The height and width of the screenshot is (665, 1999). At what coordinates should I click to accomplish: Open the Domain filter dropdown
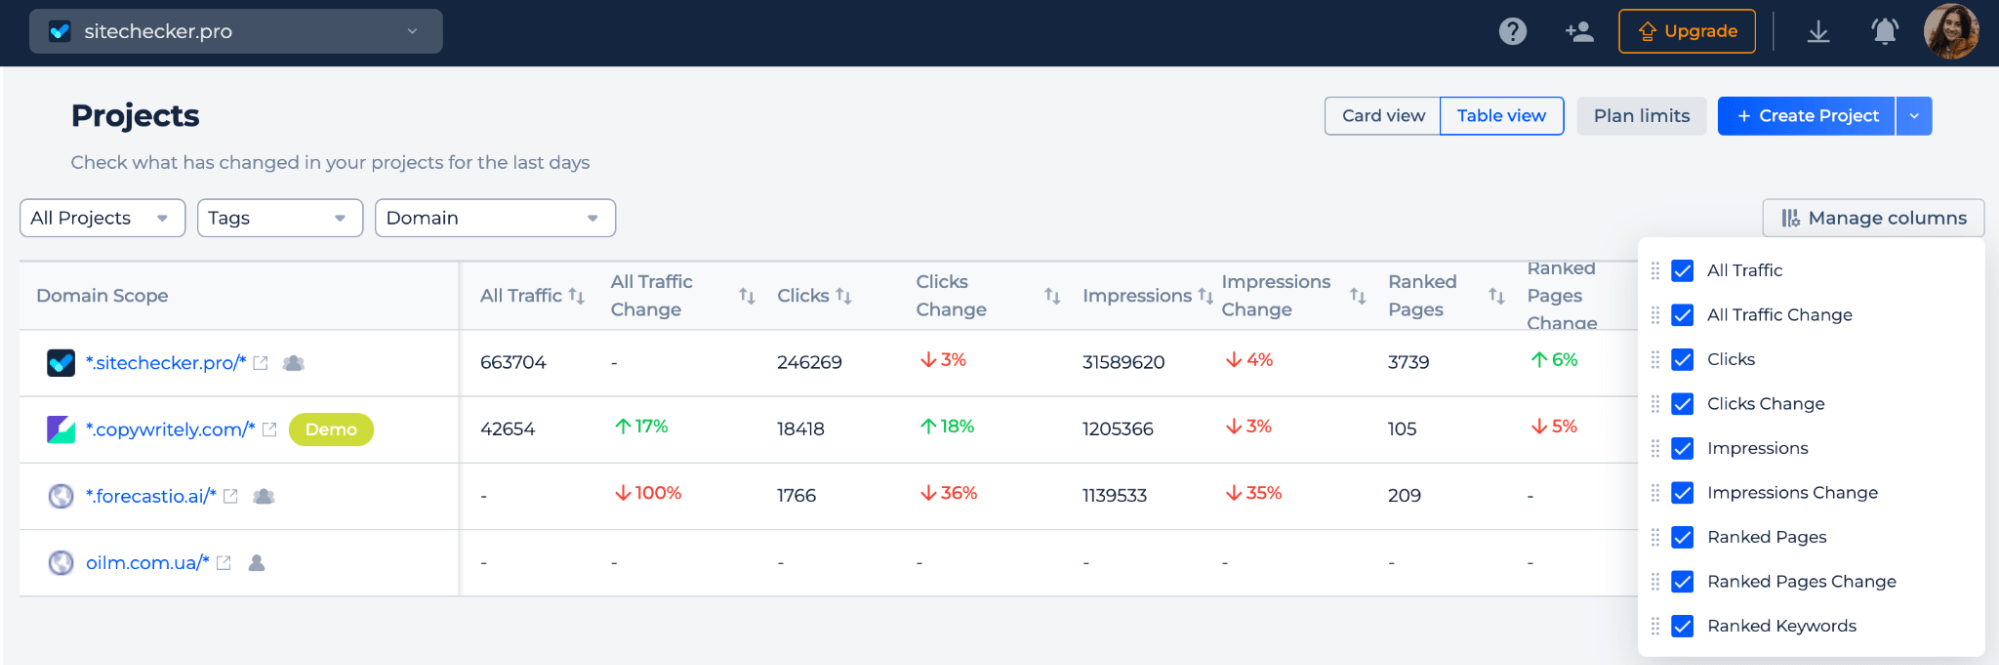(x=495, y=218)
